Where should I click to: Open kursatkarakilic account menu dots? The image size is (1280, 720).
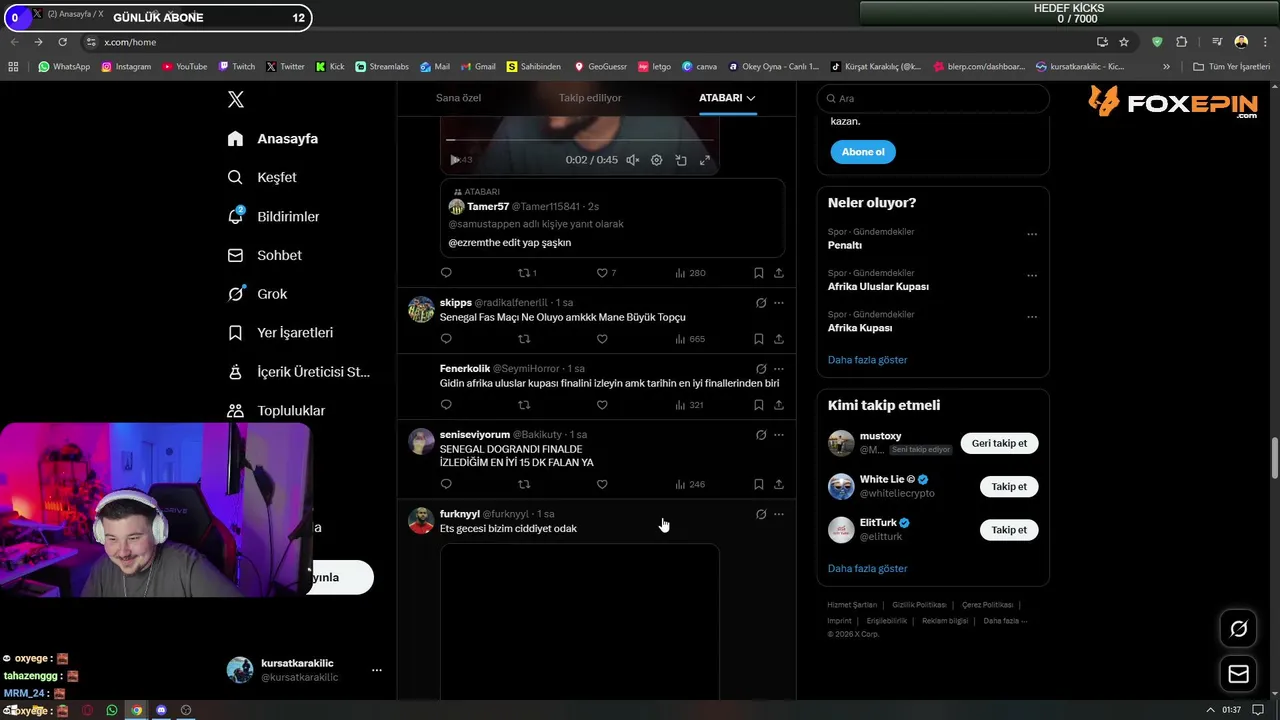tap(376, 670)
